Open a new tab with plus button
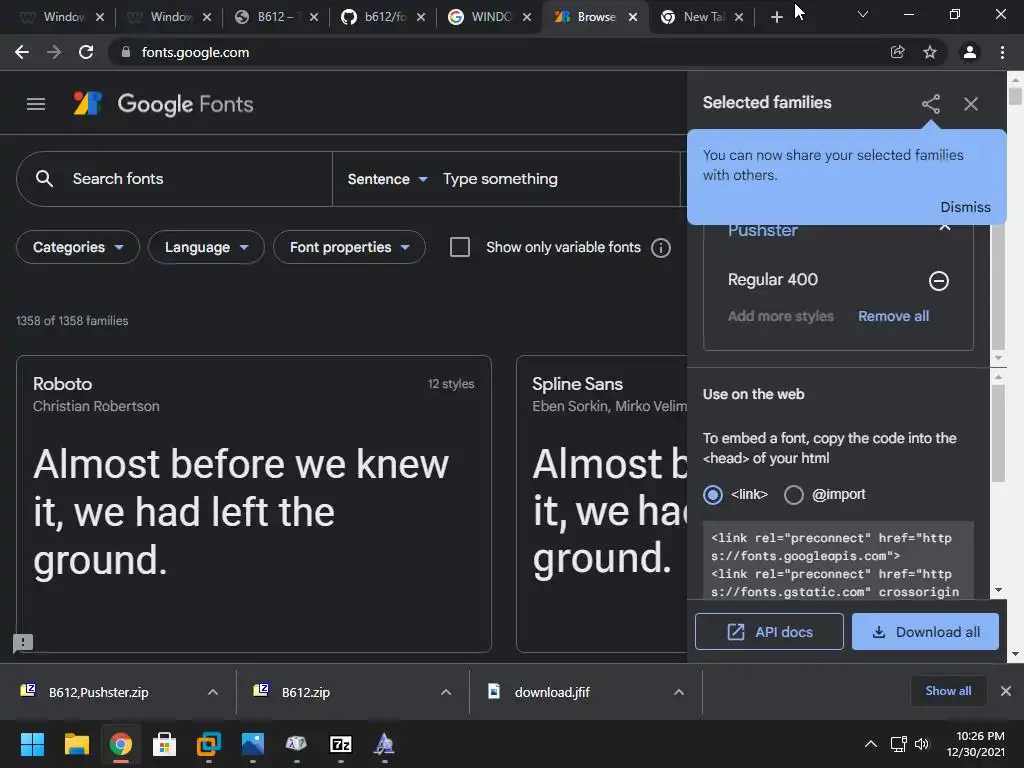This screenshot has height=768, width=1024. pos(776,17)
